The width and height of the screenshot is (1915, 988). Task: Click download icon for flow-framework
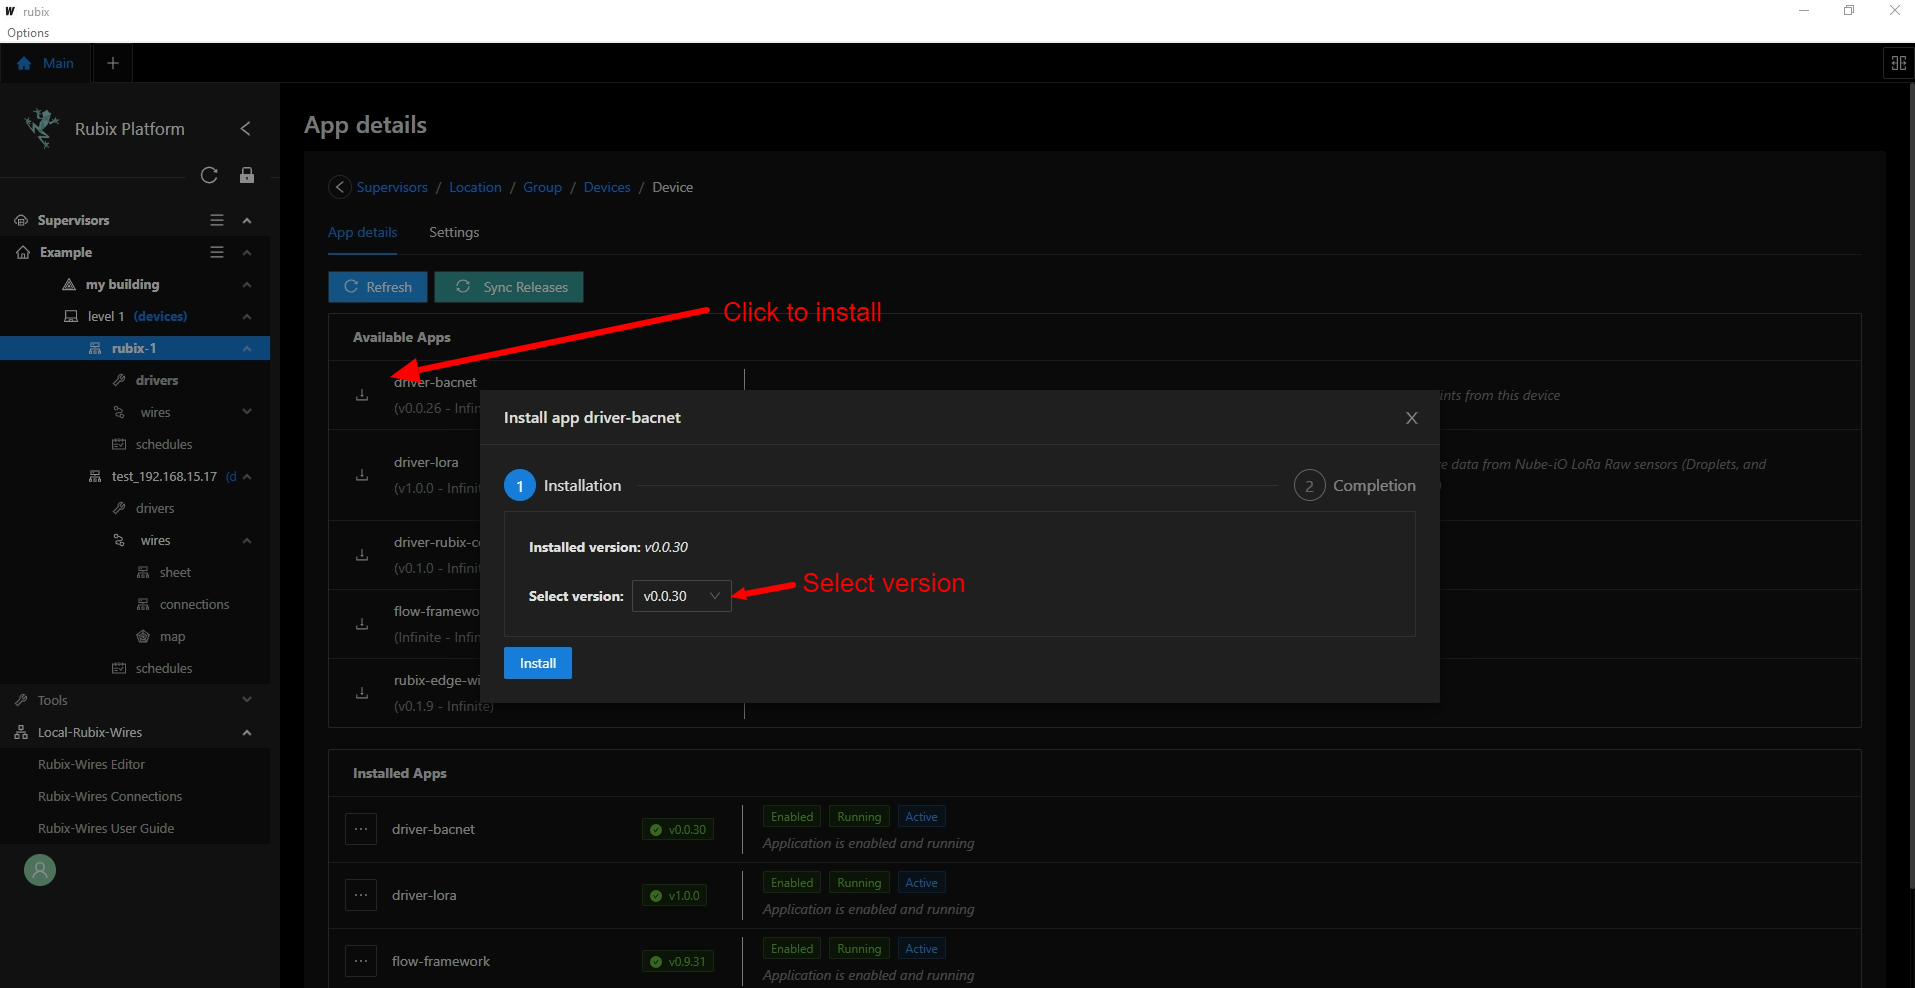362,624
